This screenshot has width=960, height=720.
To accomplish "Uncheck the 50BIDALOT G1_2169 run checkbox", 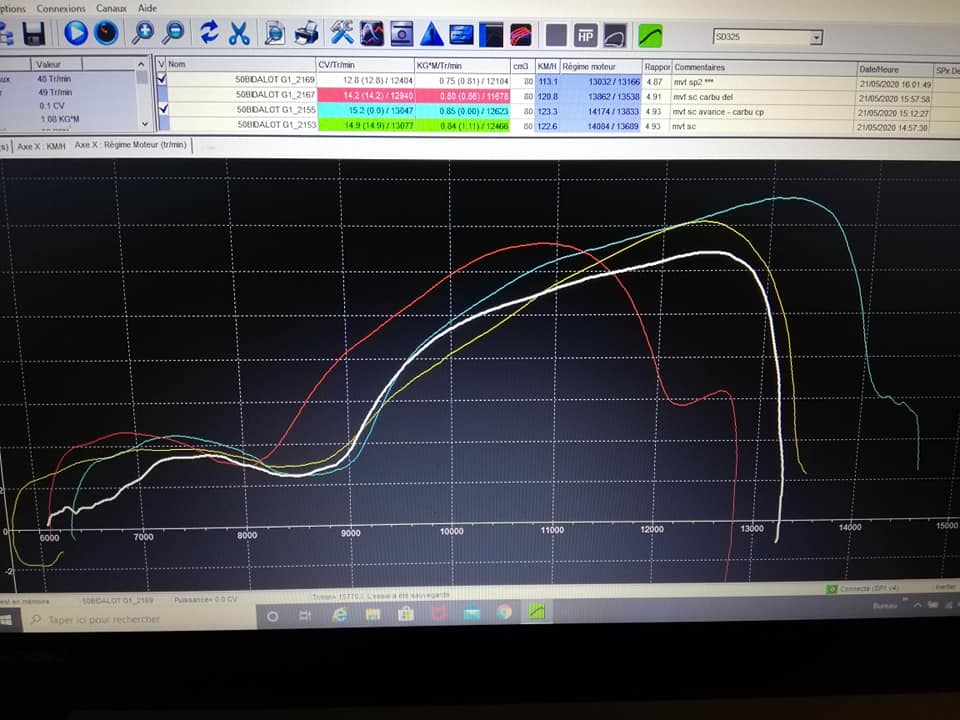I will [162, 79].
